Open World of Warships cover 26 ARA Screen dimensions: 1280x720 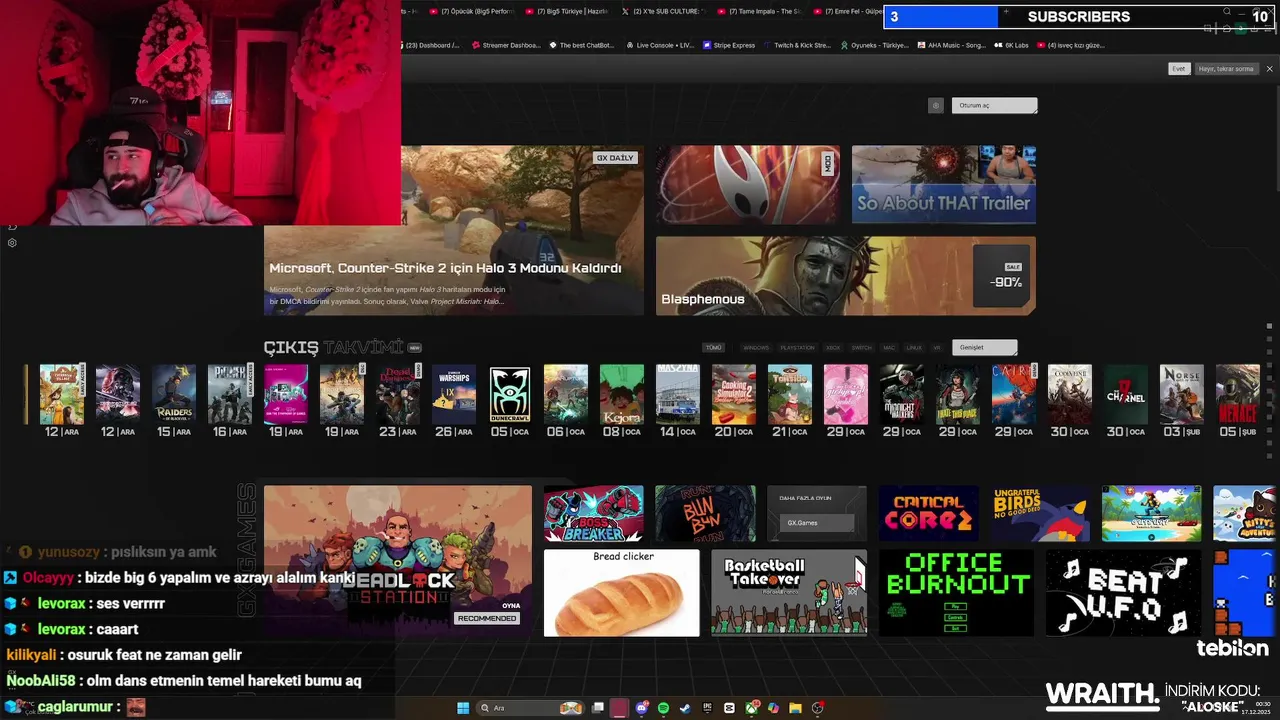point(454,394)
